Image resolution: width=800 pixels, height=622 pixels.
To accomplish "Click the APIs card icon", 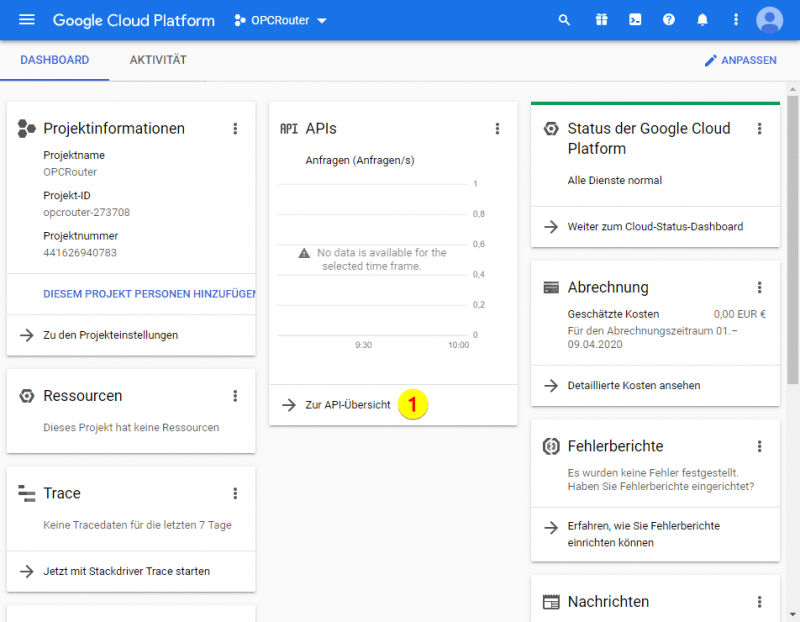I will tap(287, 127).
